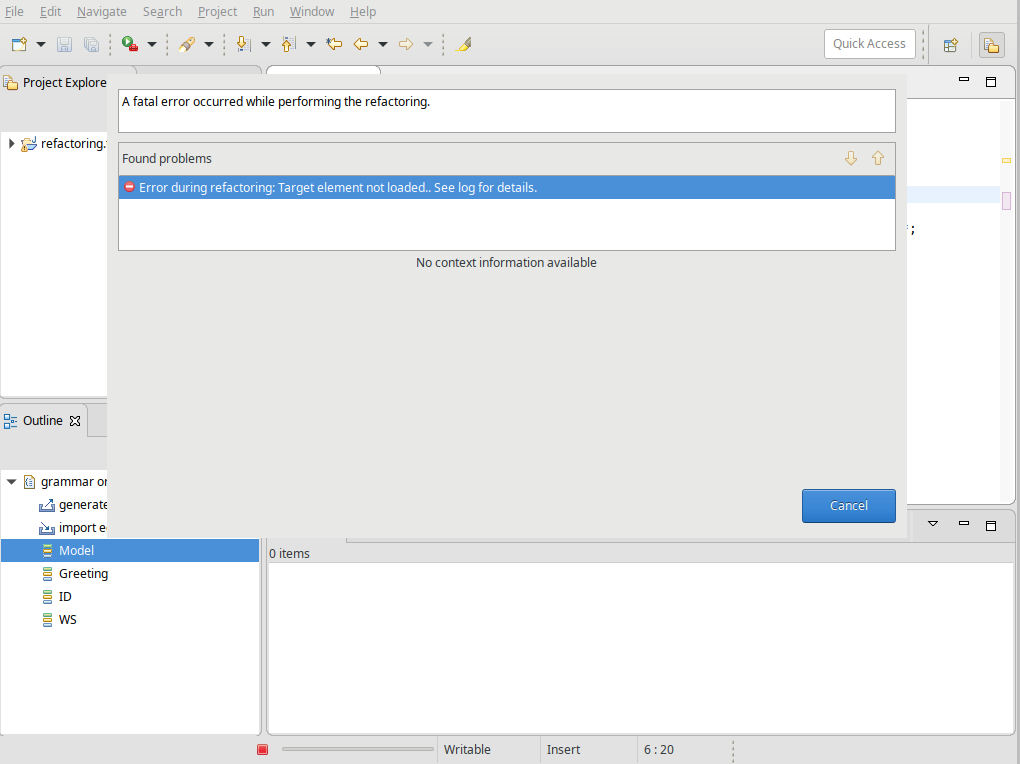The height and width of the screenshot is (764, 1020).
Task: Click the Greeting rule icon in Outline
Action: [47, 574]
